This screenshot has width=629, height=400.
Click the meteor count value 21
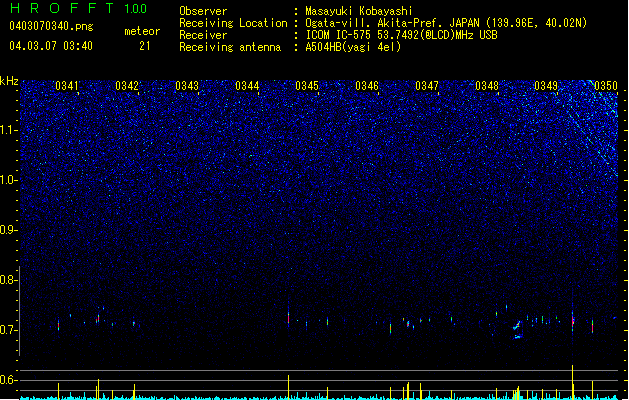click(145, 46)
